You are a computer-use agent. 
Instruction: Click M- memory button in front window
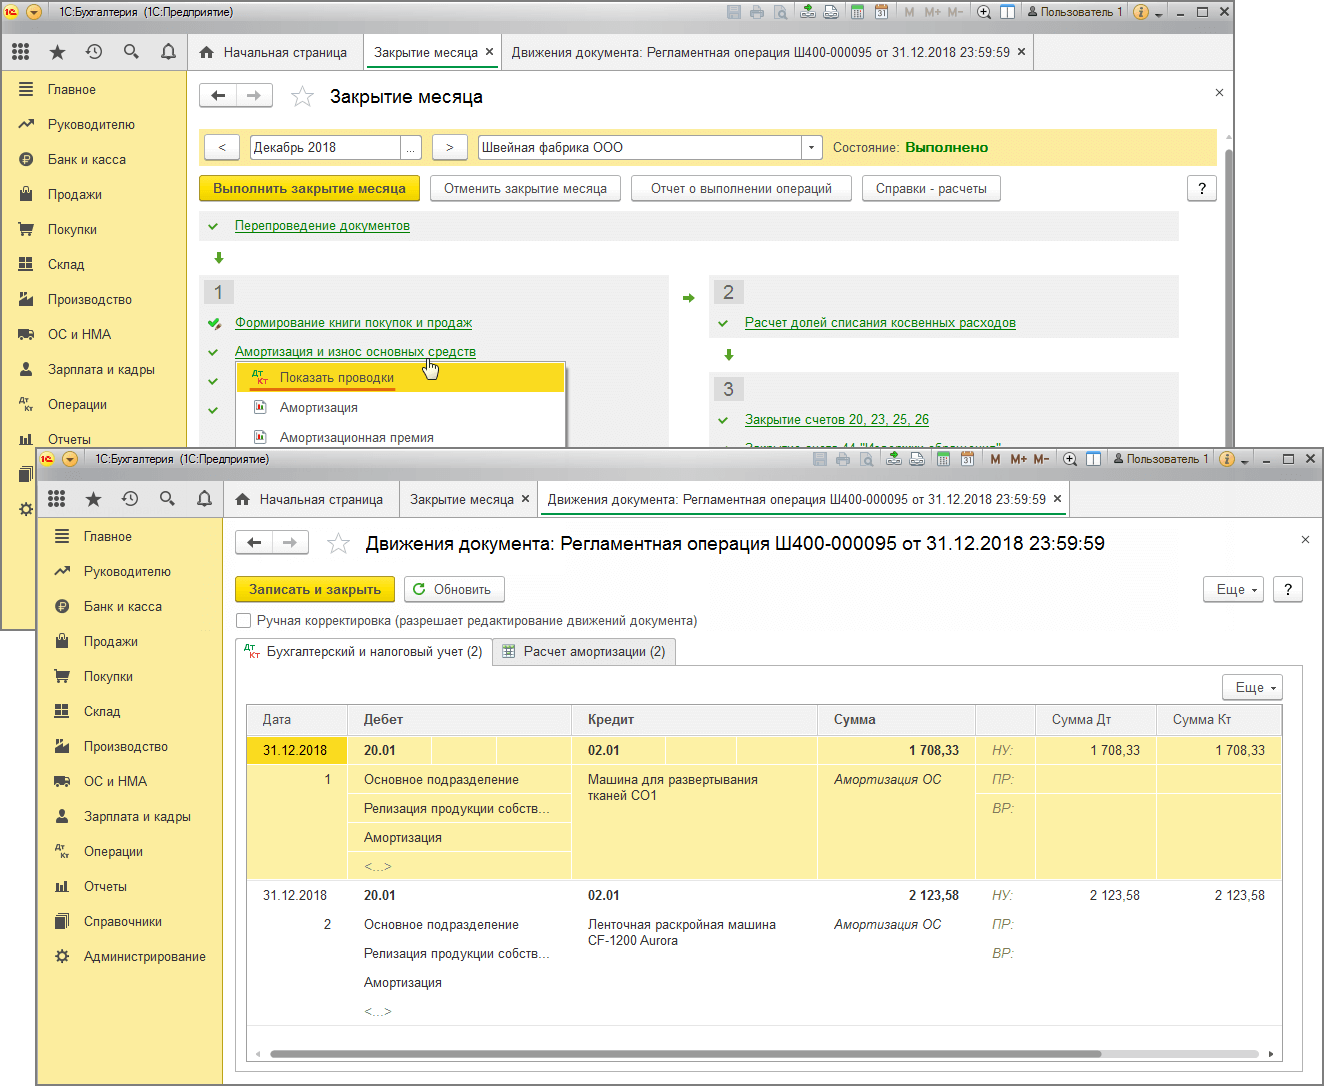[x=1041, y=459]
